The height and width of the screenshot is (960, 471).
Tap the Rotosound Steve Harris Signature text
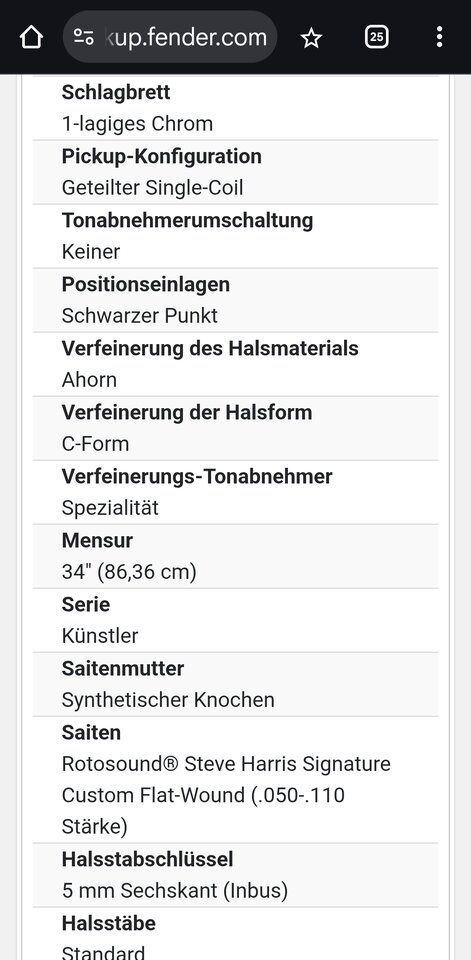coord(226,763)
